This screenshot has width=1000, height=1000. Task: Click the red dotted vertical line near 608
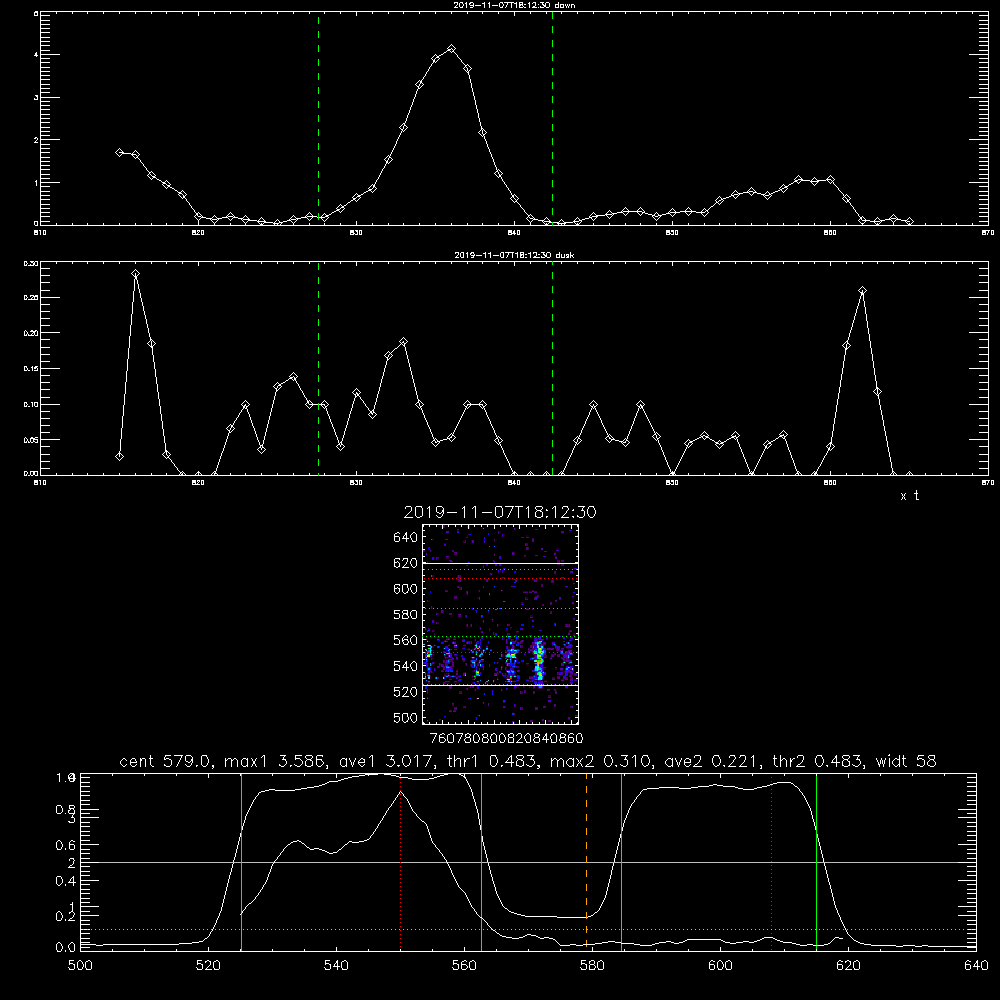(x=772, y=862)
